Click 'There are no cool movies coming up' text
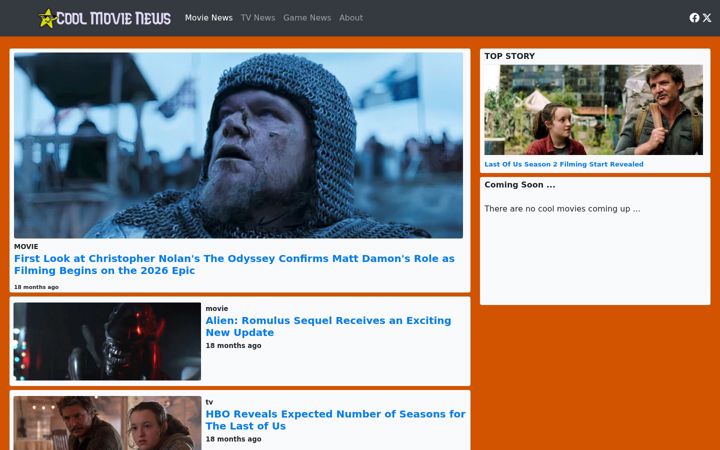 562,209
